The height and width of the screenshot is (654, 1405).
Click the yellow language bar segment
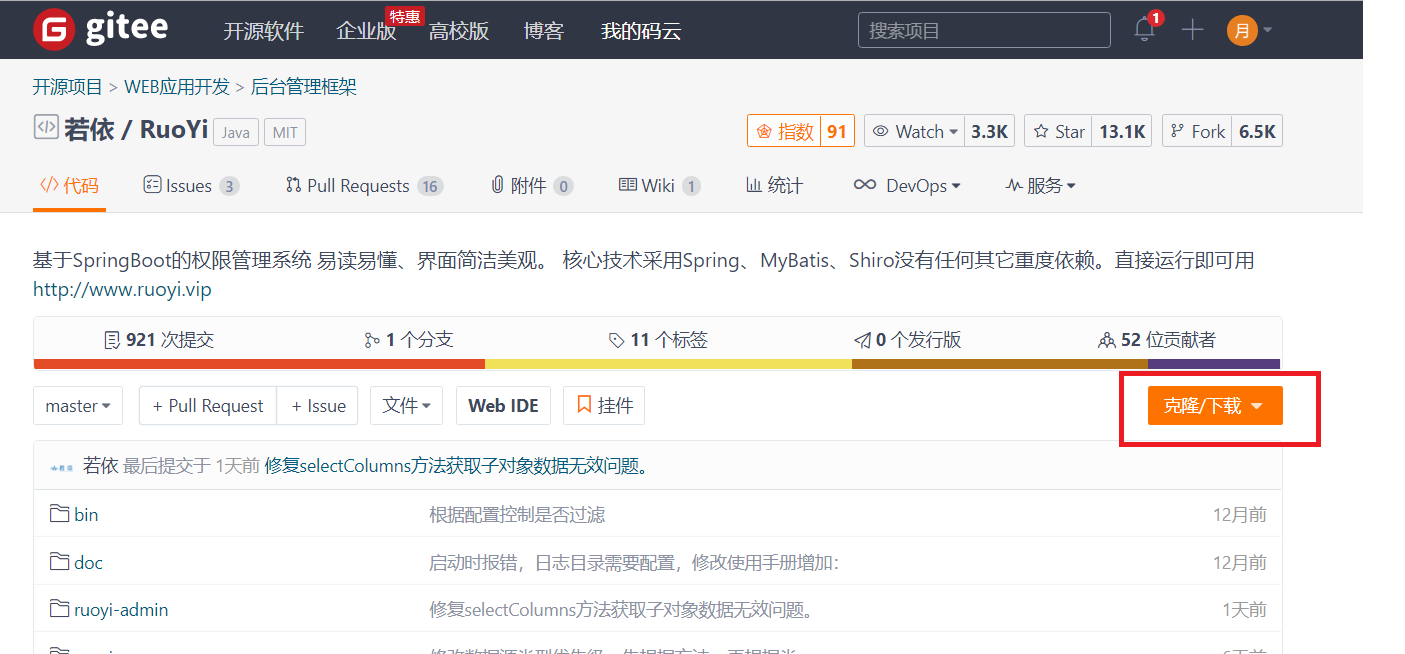668,364
